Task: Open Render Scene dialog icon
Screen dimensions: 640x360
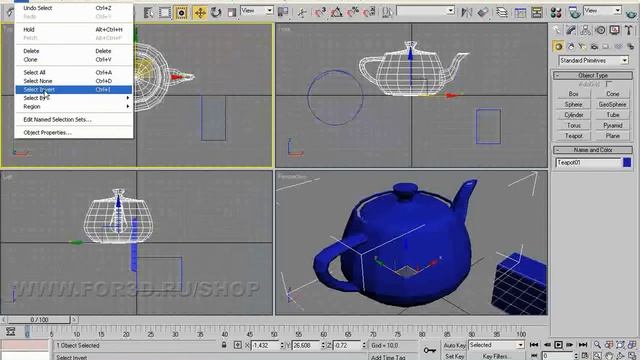Action: coord(574,13)
